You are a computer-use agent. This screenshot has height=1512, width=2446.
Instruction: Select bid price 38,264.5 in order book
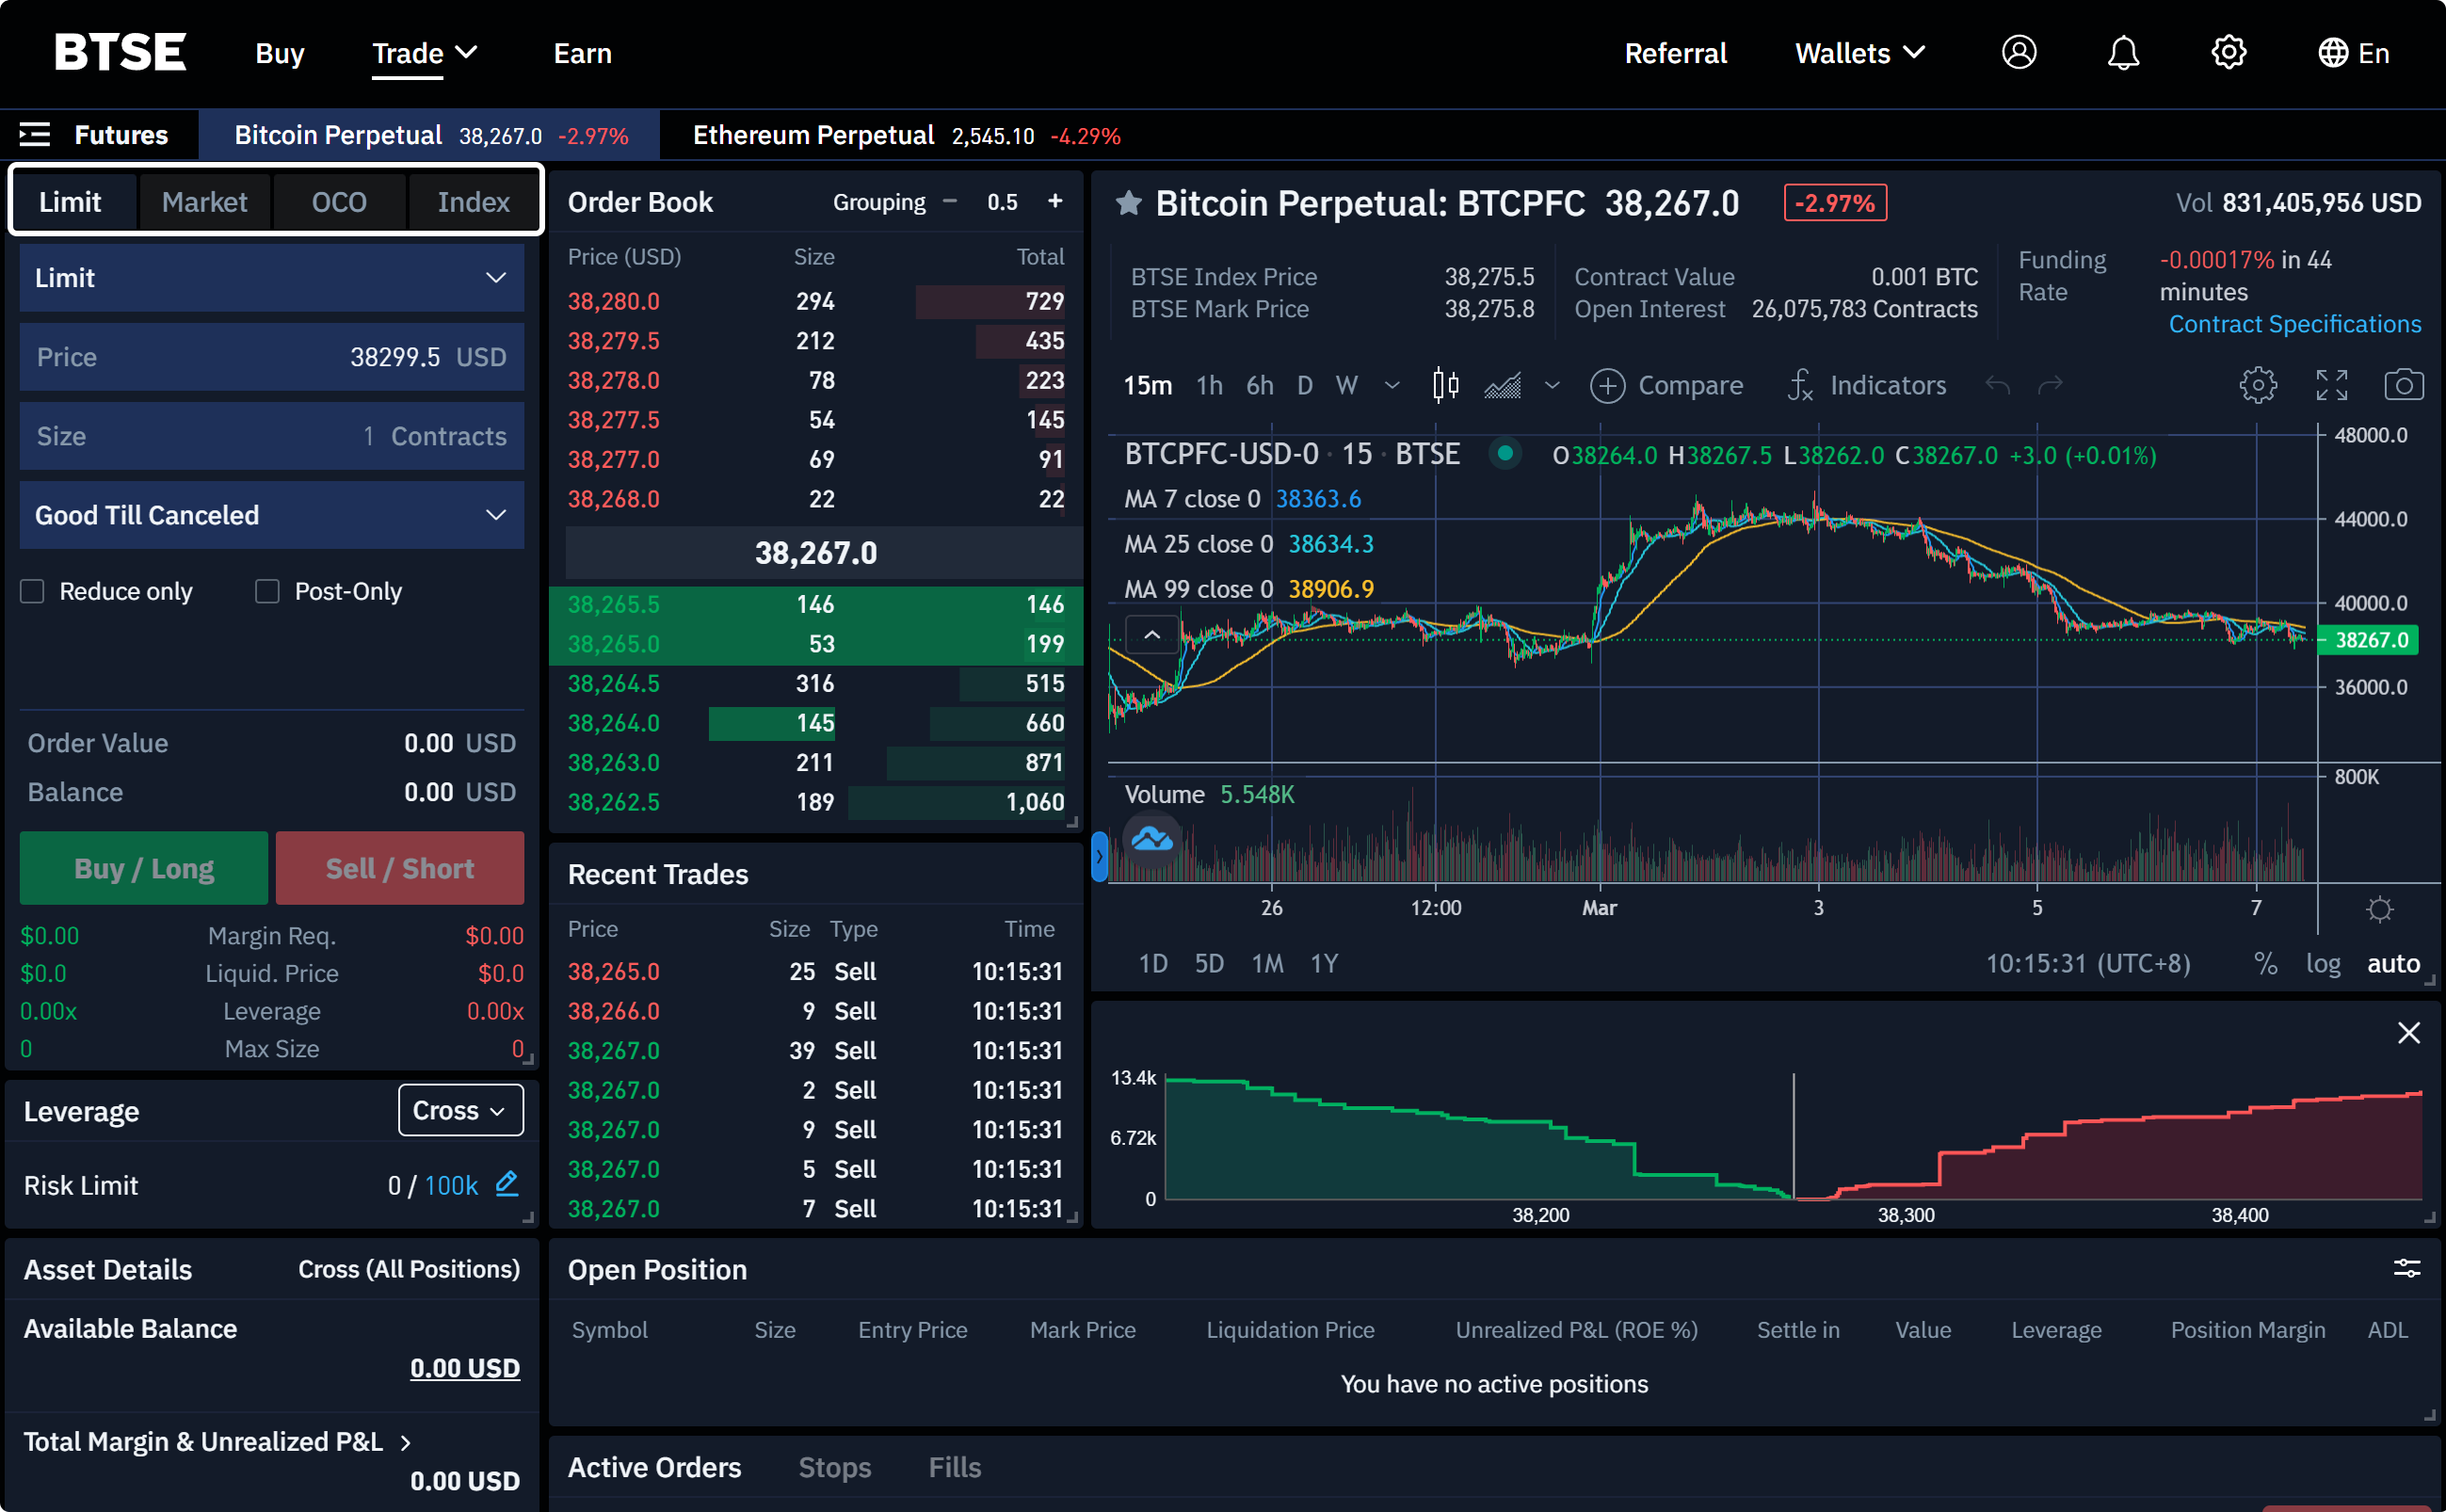613,683
